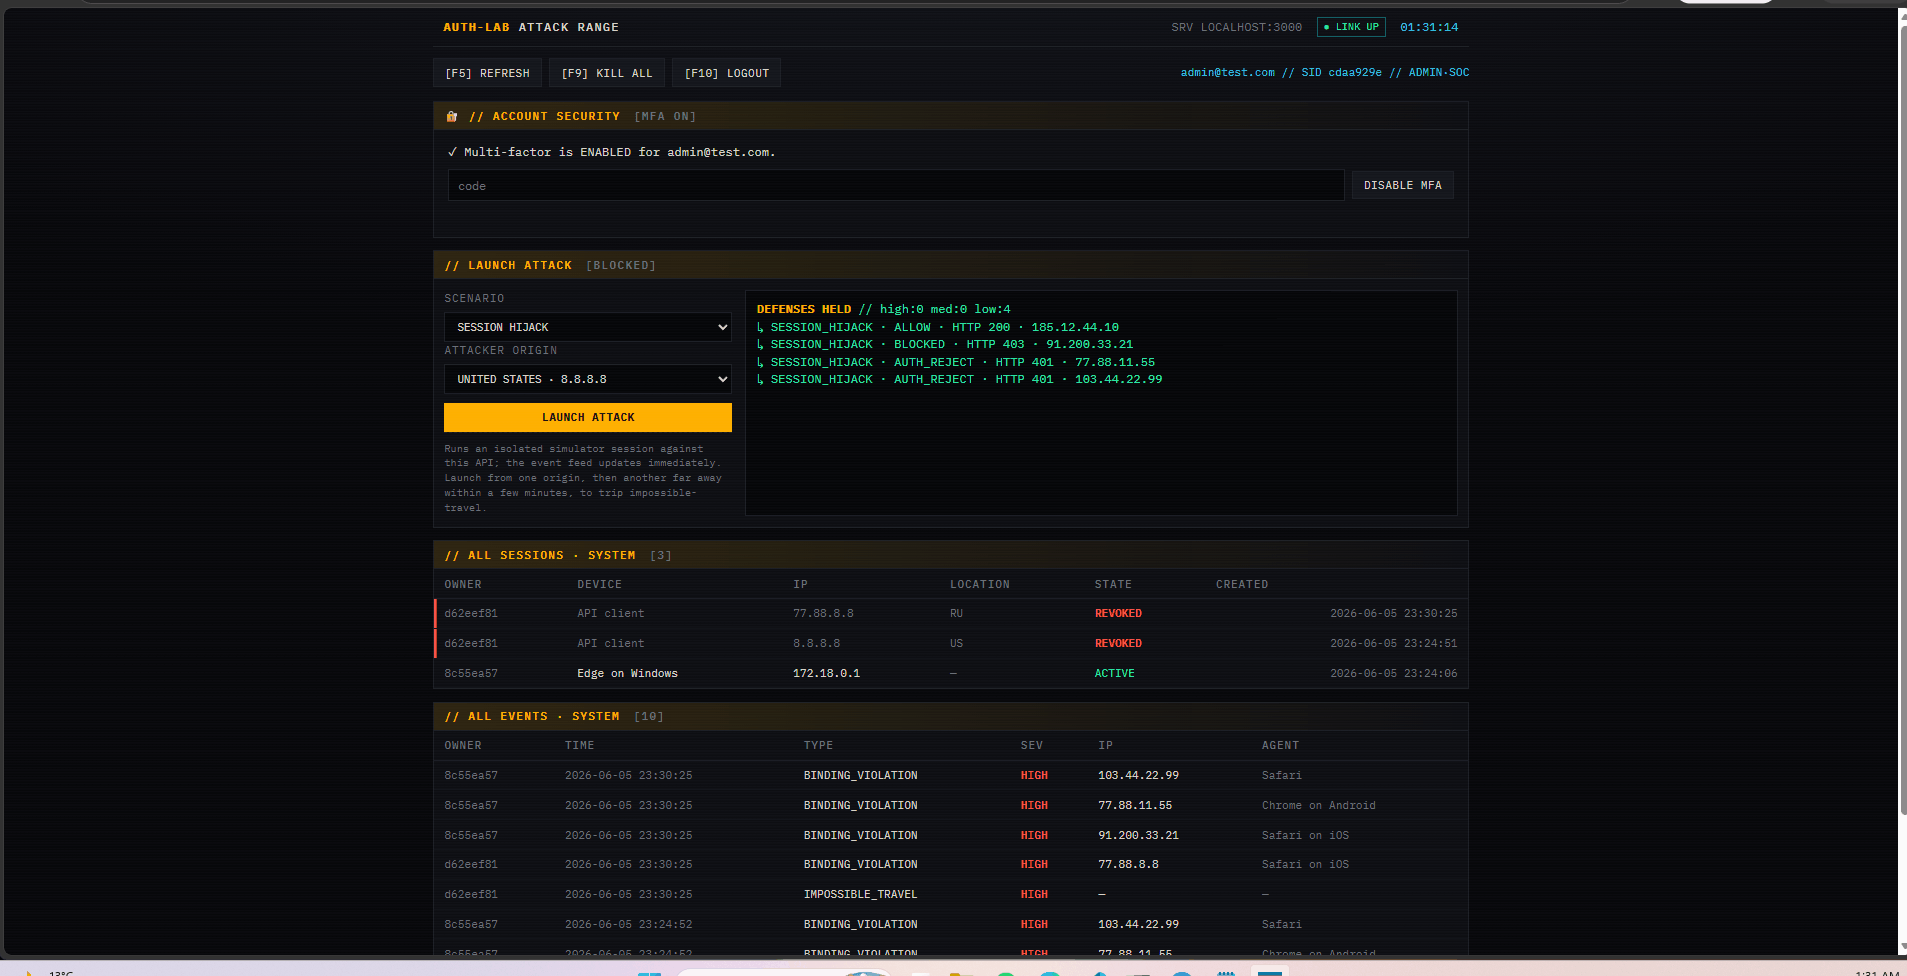Click IP 77.88.8.8 in the sessions table
1907x976 pixels.
click(x=823, y=613)
